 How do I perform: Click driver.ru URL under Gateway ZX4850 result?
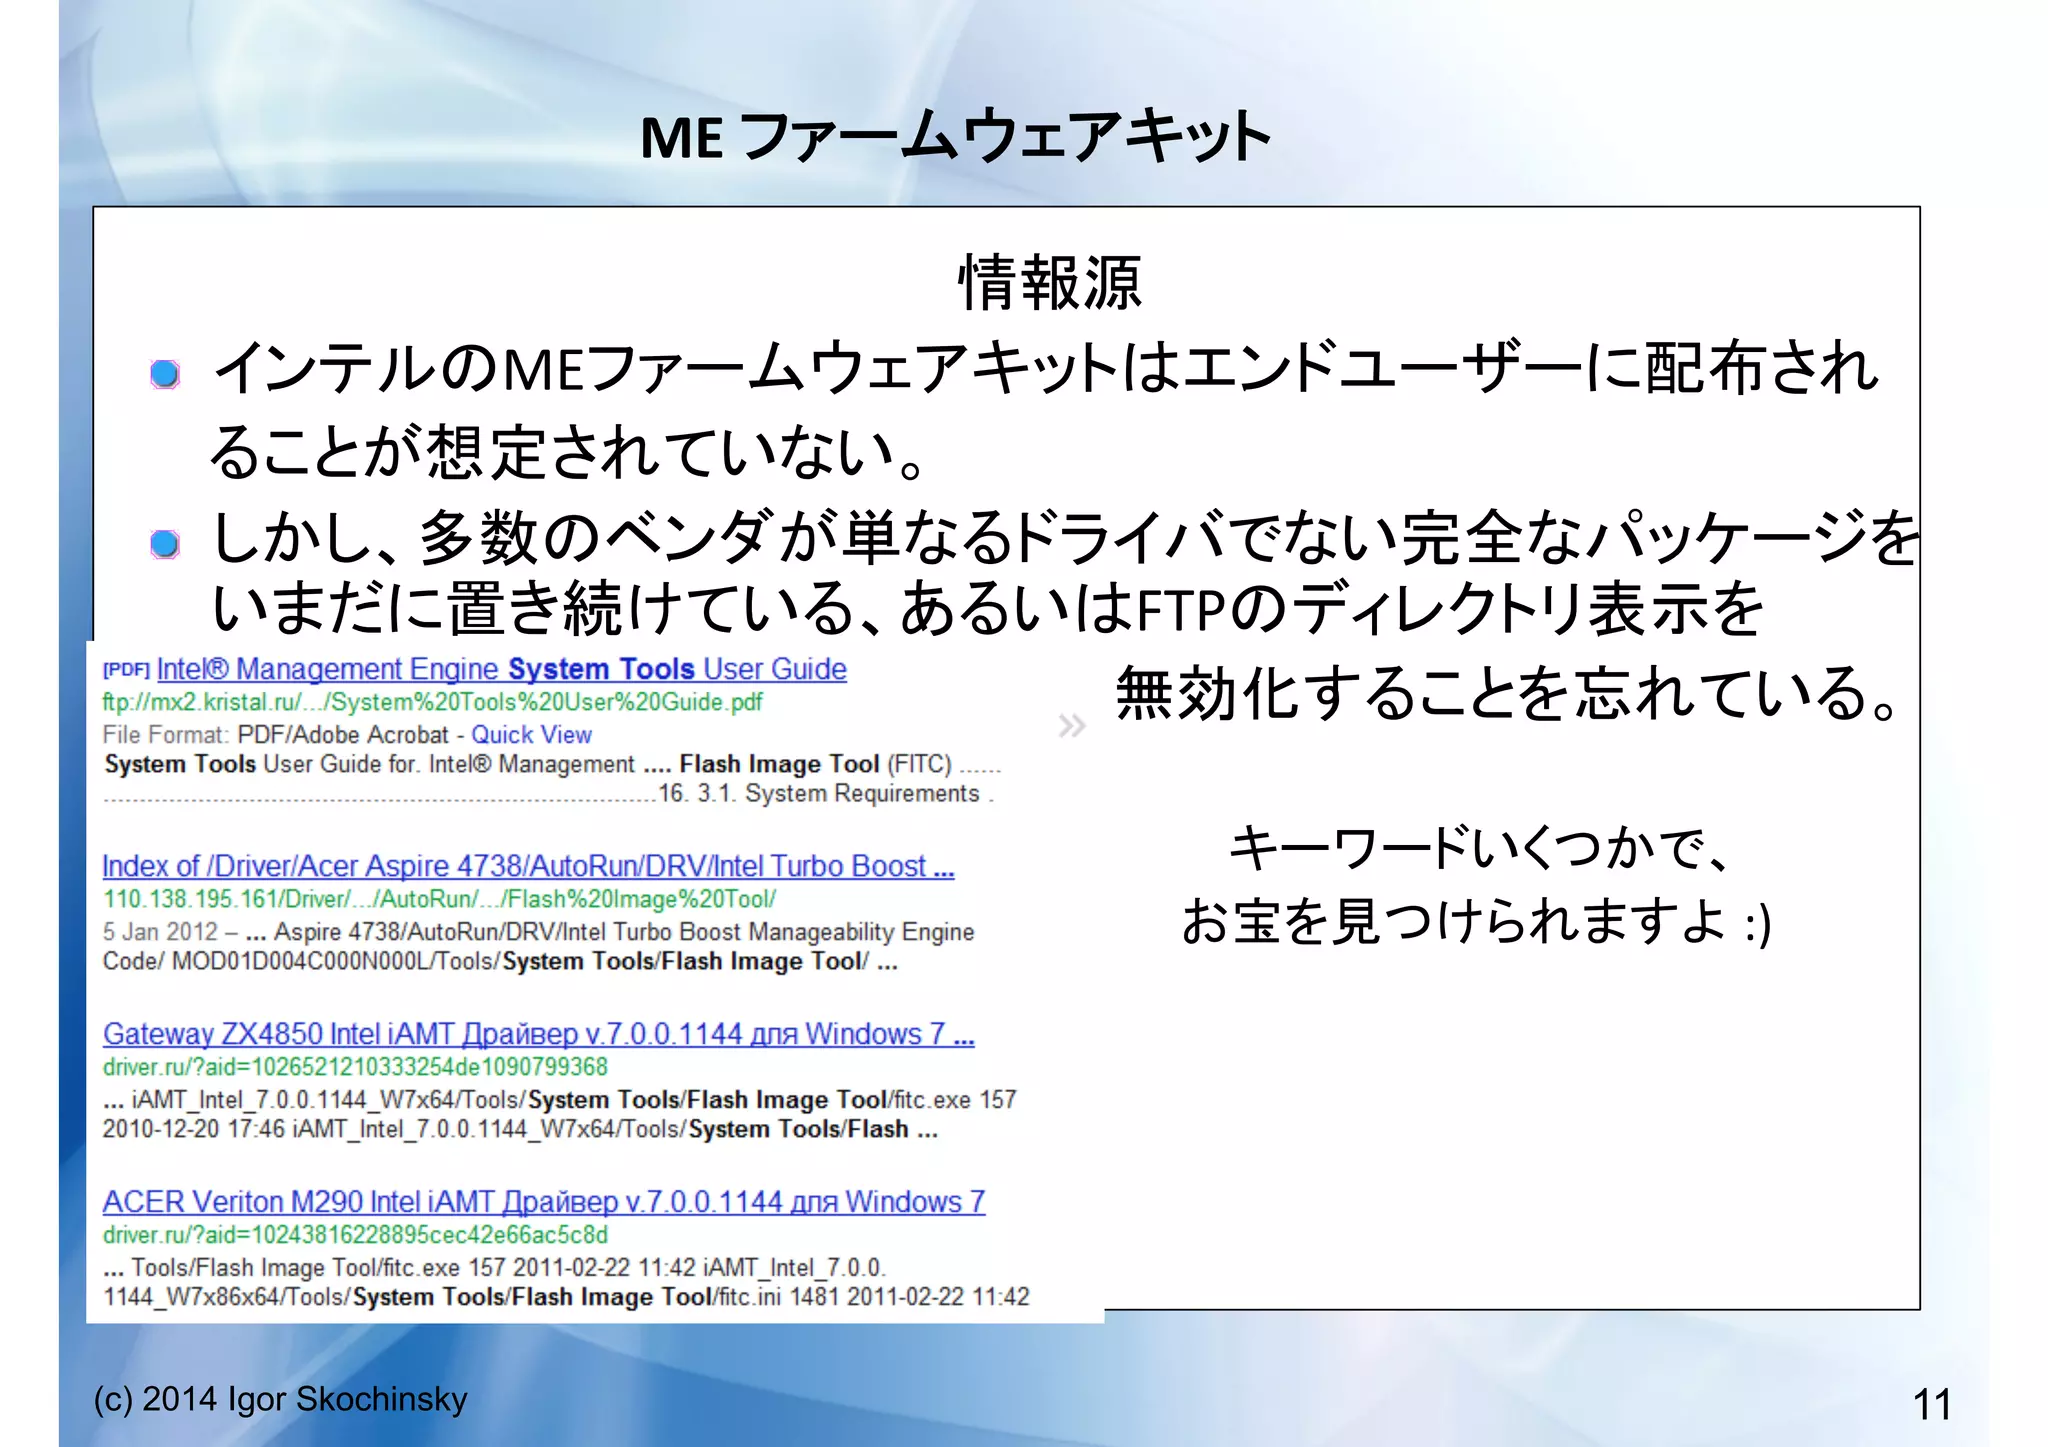tap(355, 1067)
